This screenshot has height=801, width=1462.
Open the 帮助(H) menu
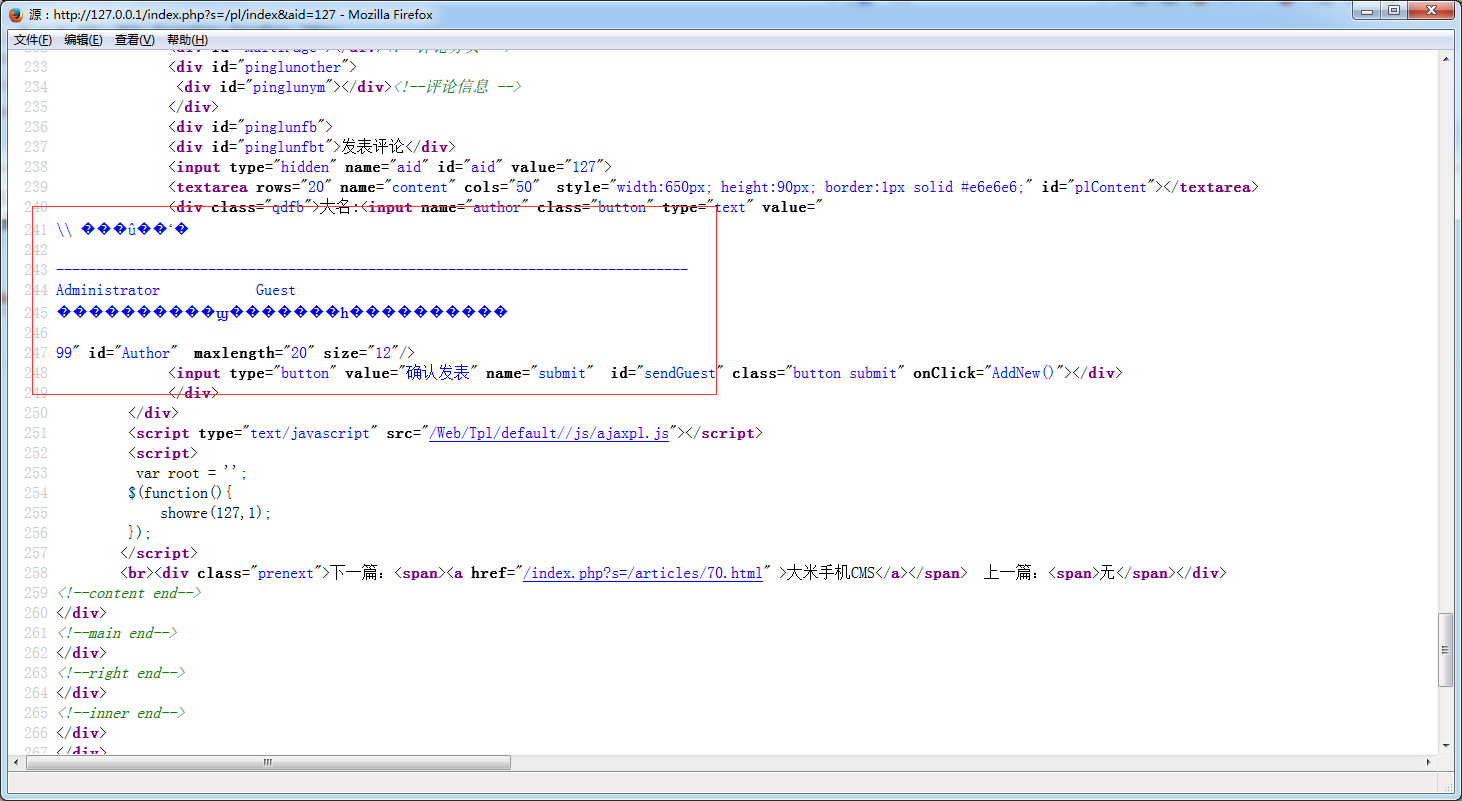click(x=187, y=40)
